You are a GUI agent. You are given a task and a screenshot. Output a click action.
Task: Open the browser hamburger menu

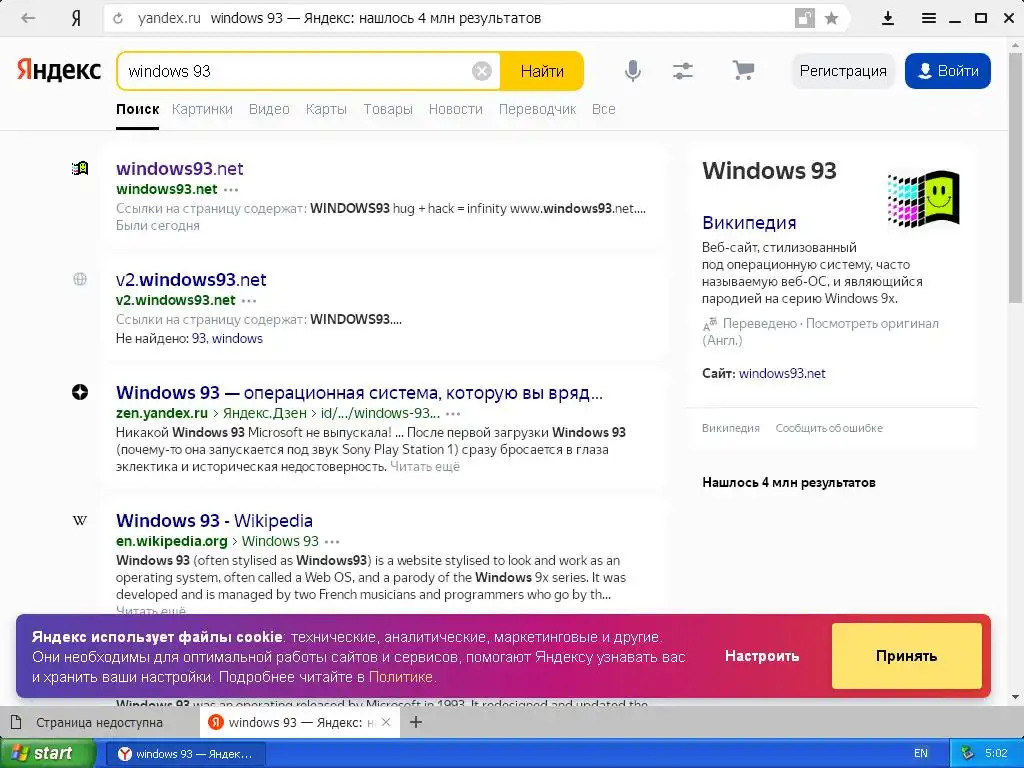929,18
